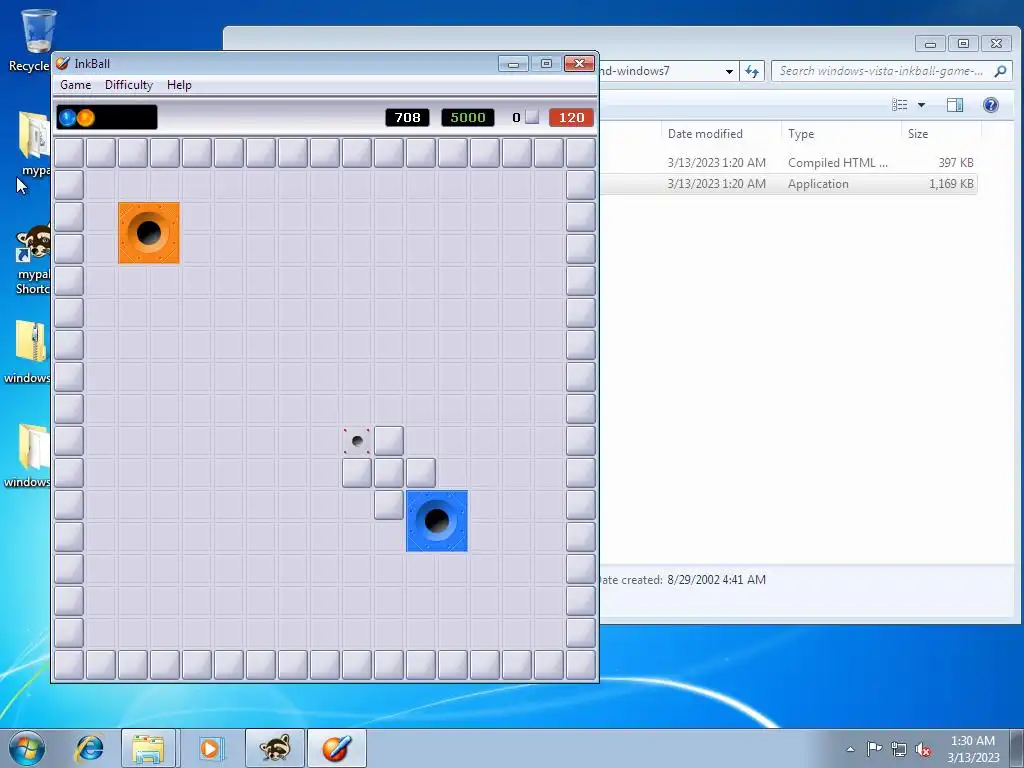
Task: Click Explorer refresh button
Action: 752,71
